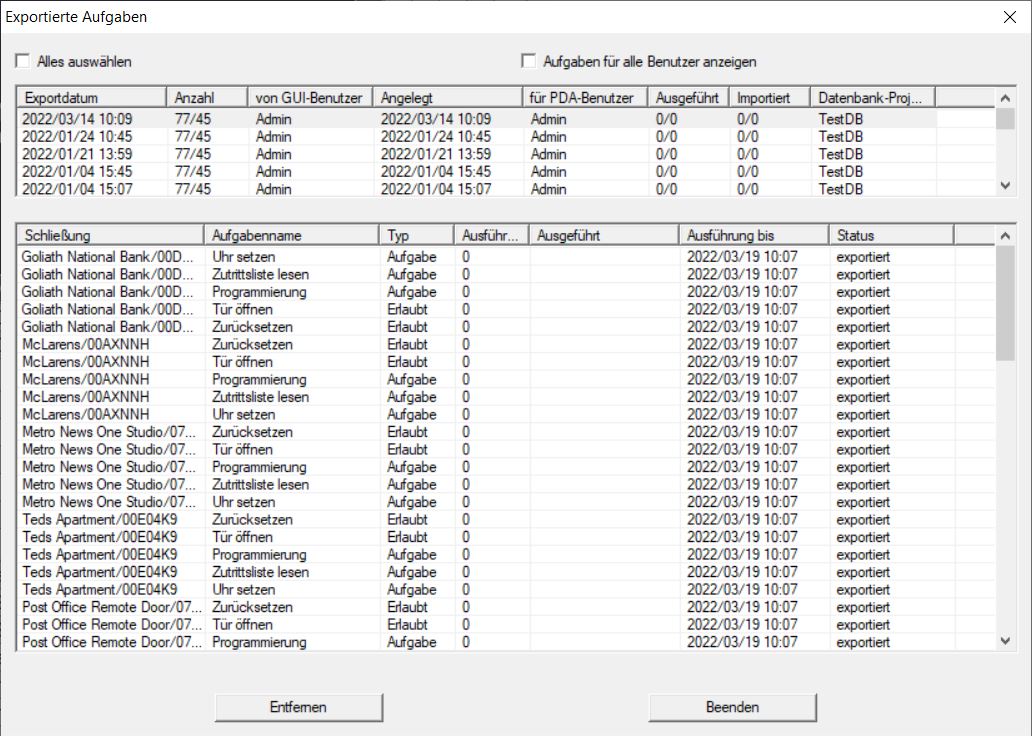Click the Status column header
1032x736 pixels.
click(890, 235)
